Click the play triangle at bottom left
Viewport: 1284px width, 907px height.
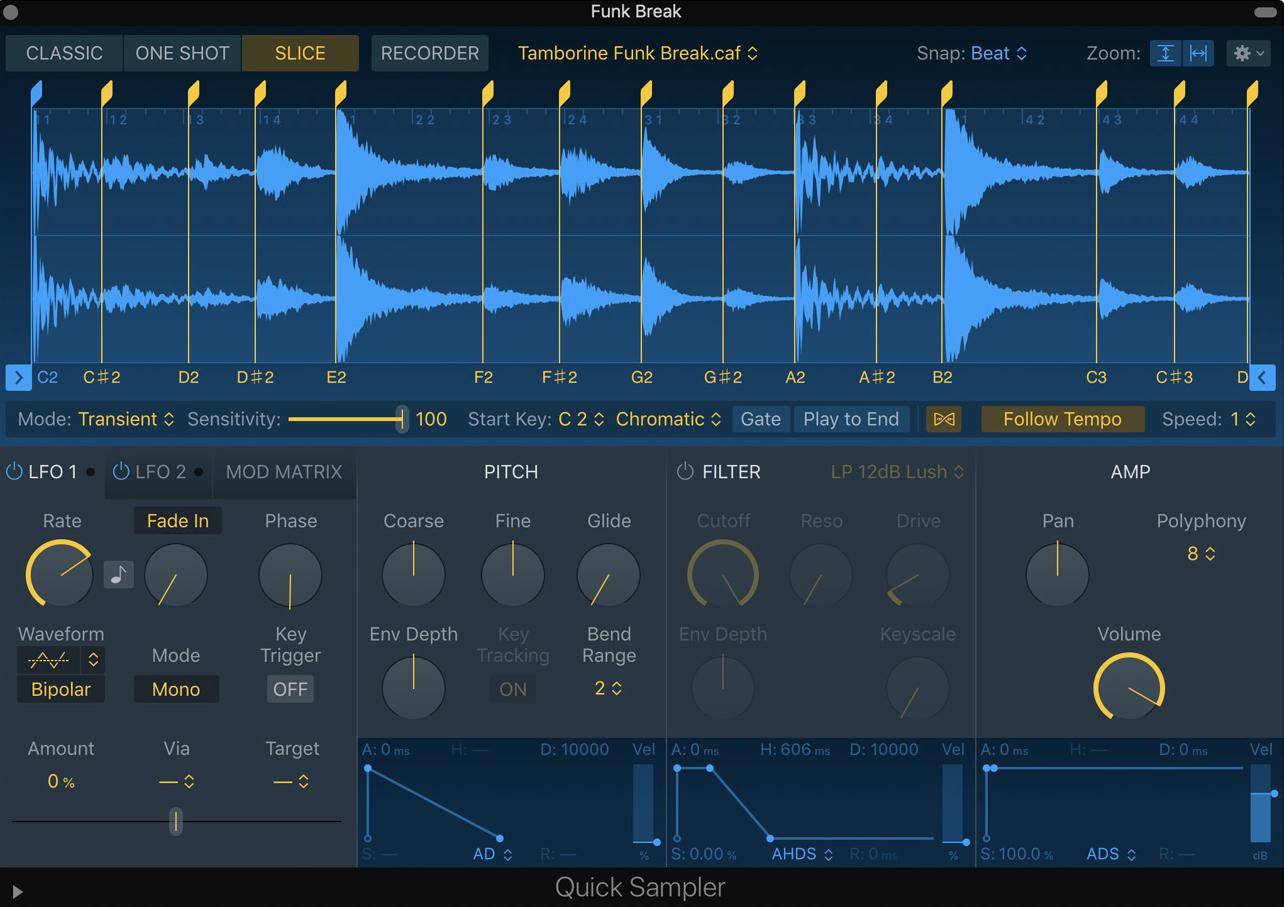(17, 890)
